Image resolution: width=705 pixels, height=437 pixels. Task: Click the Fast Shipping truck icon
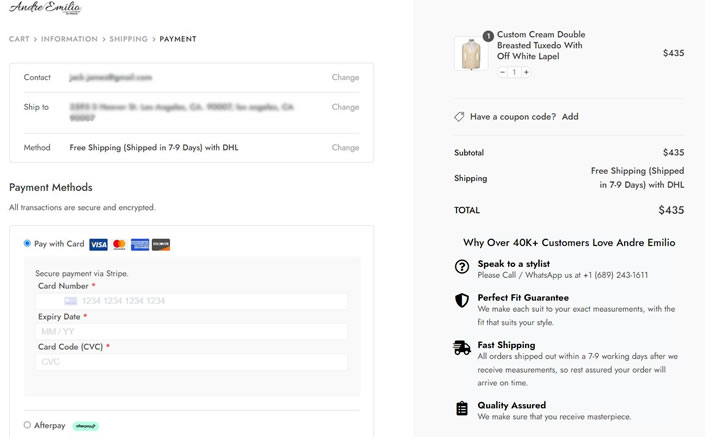(462, 348)
